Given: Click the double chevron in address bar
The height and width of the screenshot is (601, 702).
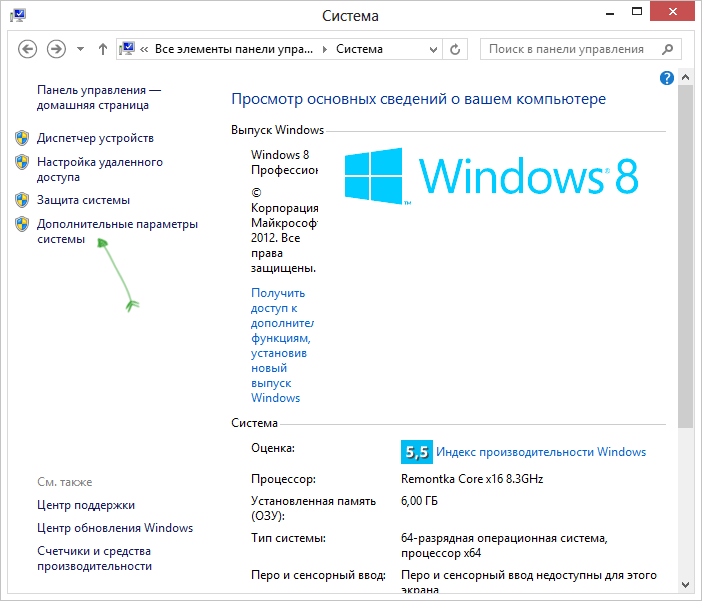Looking at the screenshot, I should 144,49.
